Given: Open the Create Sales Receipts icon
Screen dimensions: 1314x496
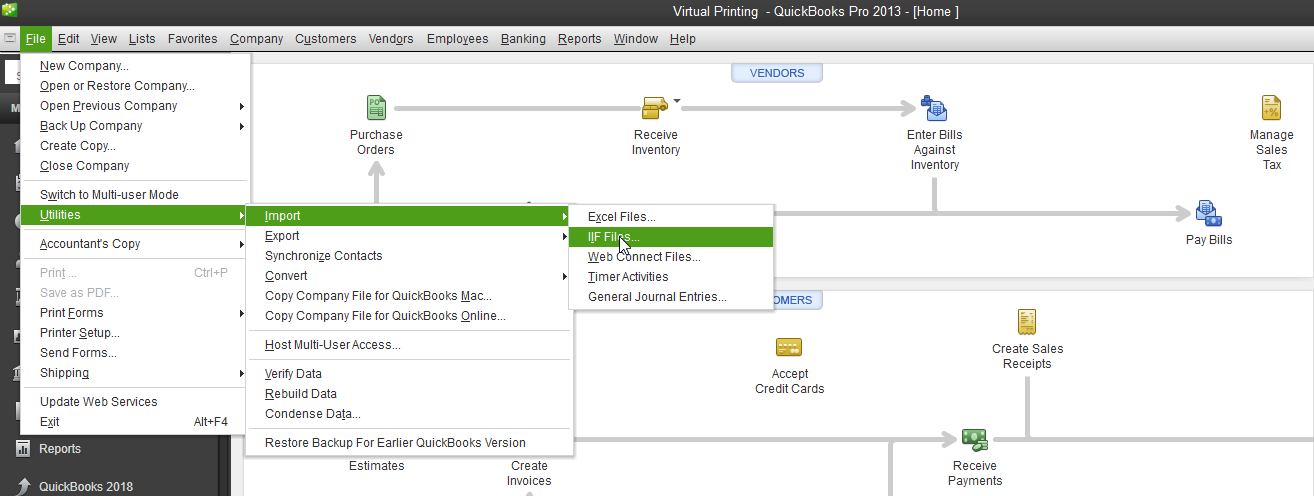Looking at the screenshot, I should click(x=1027, y=321).
